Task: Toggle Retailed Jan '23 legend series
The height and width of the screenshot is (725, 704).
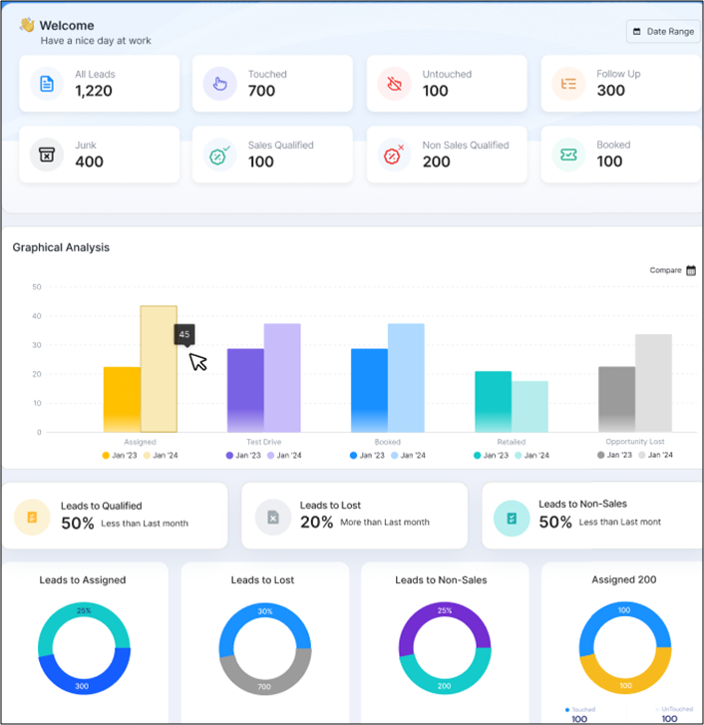Action: pyautogui.click(x=491, y=455)
